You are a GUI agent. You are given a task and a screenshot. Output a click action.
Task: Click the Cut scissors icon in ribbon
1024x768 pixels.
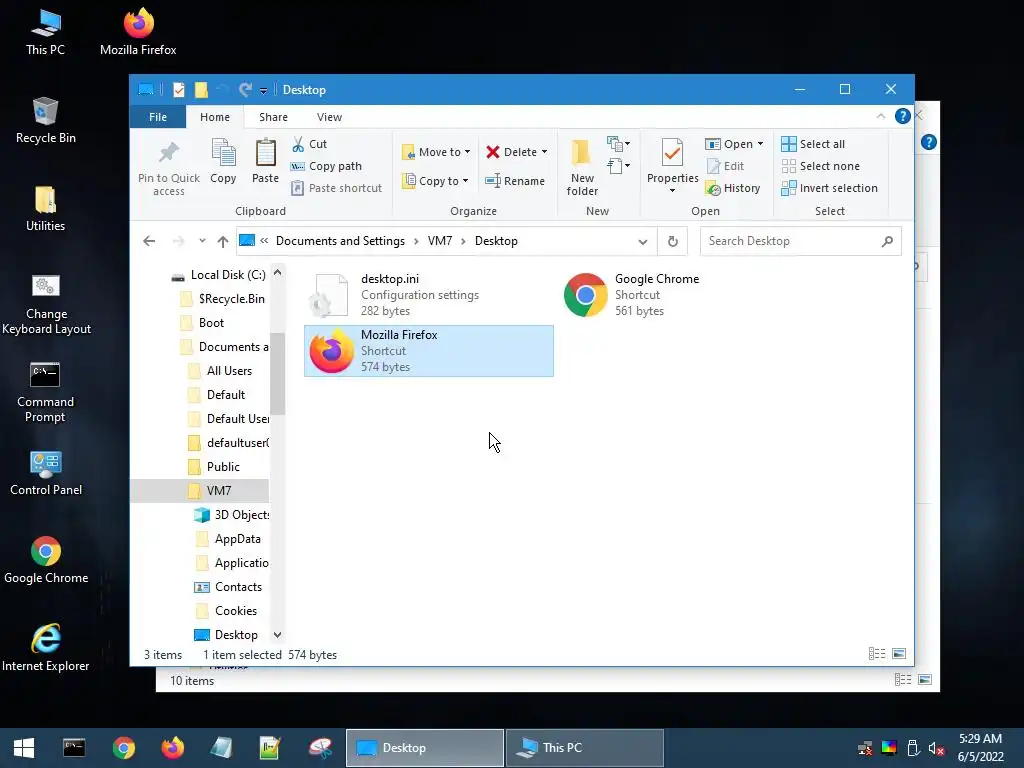(x=298, y=144)
